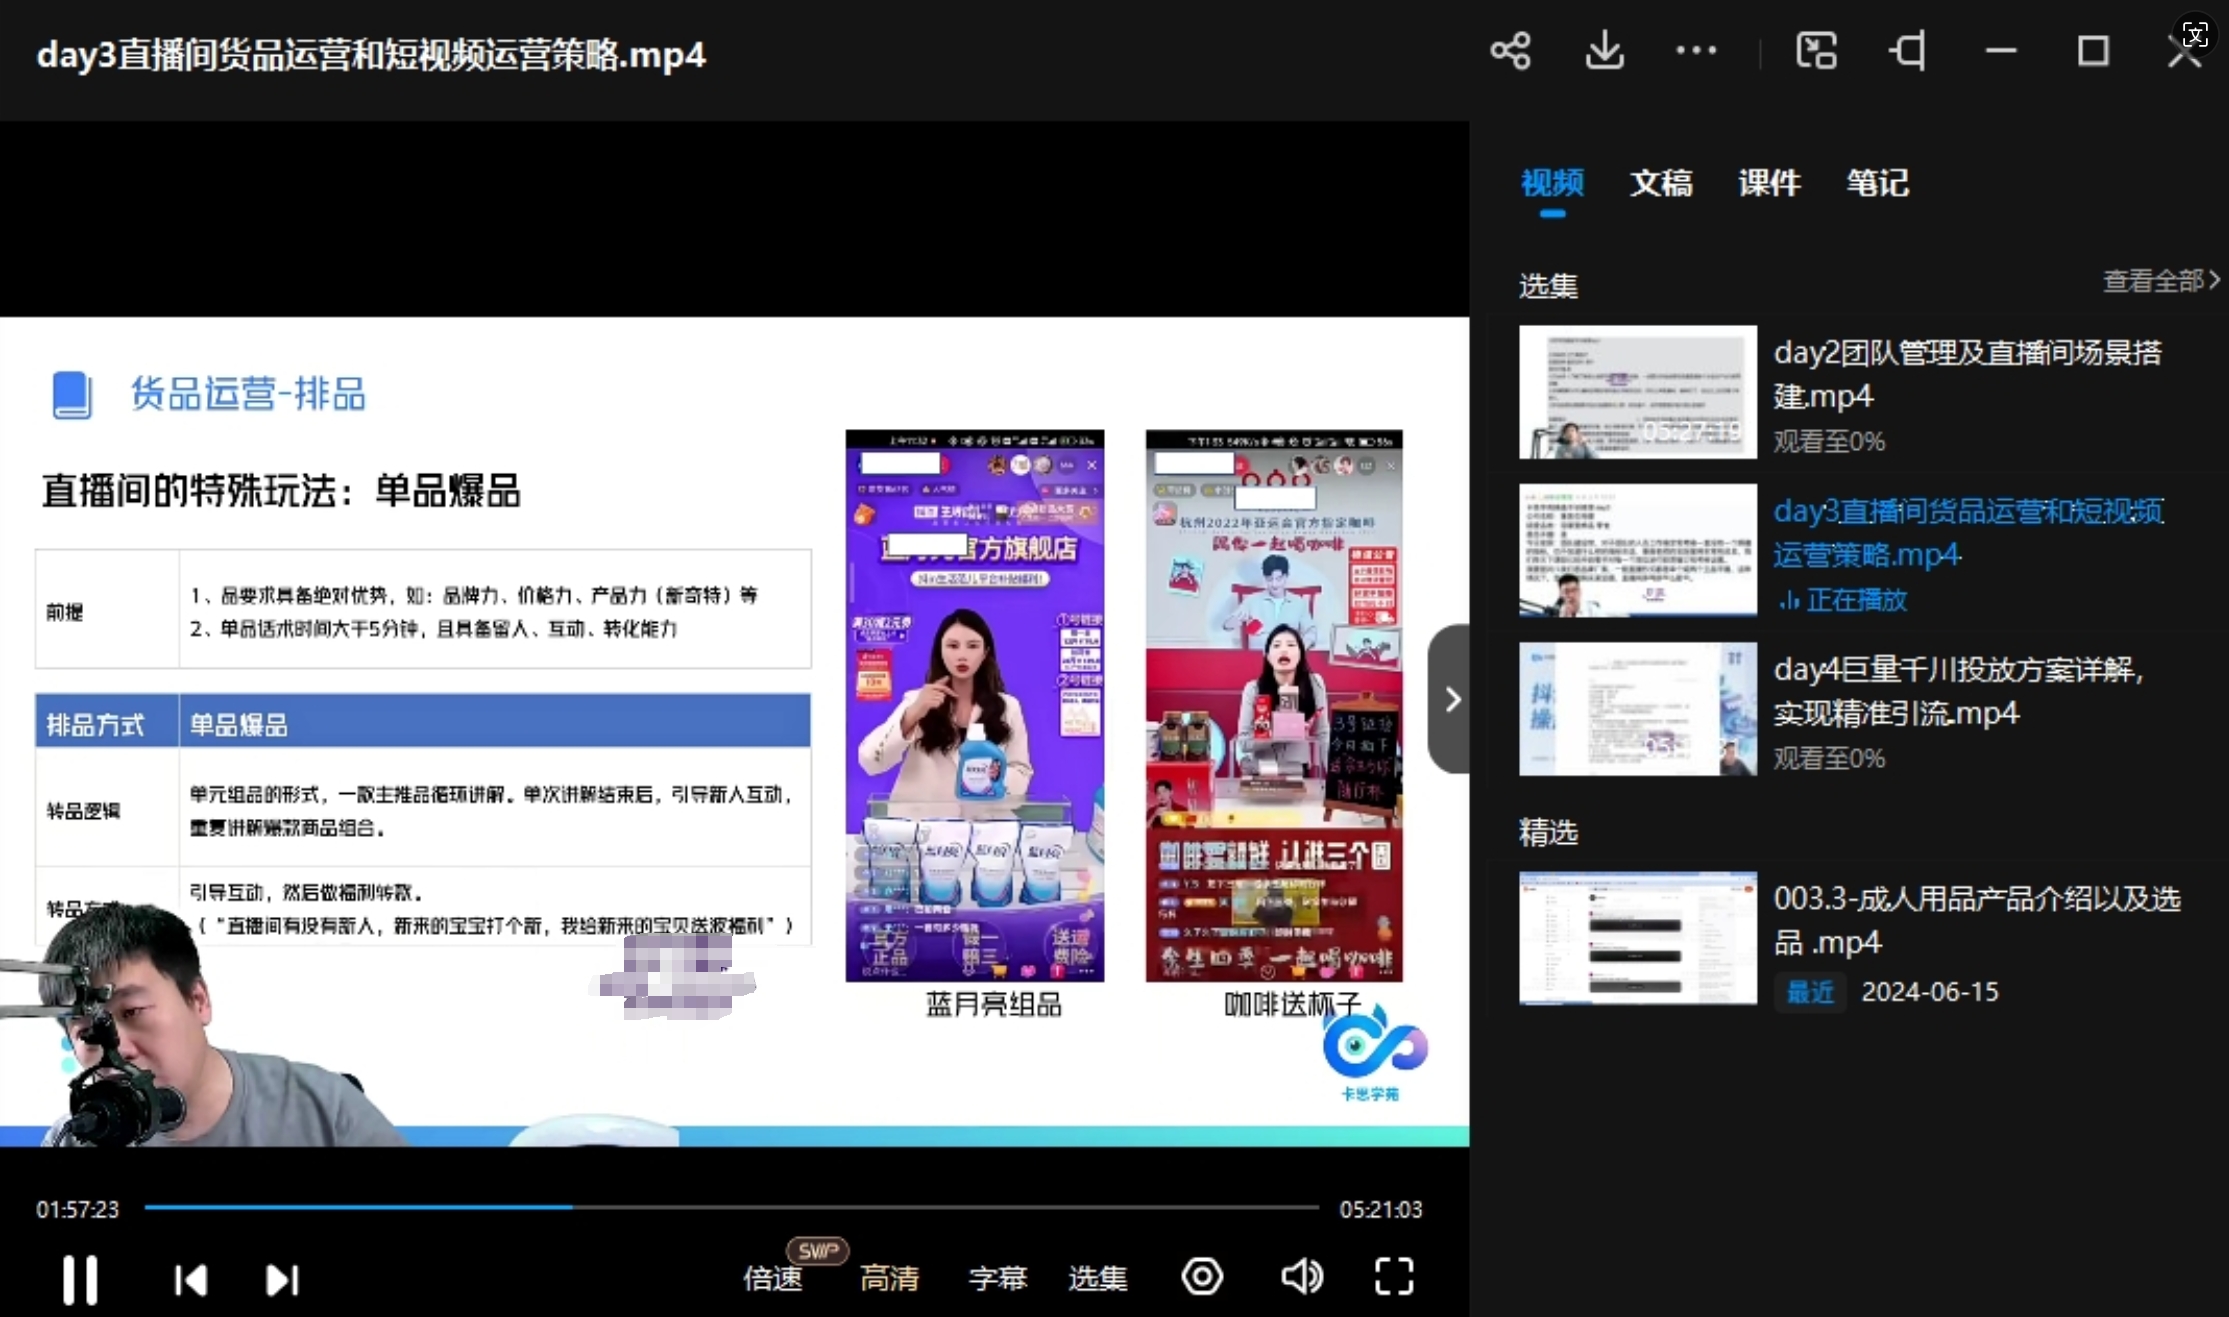Skip to the next video
Viewport: 2229px width, 1317px height.
click(282, 1279)
